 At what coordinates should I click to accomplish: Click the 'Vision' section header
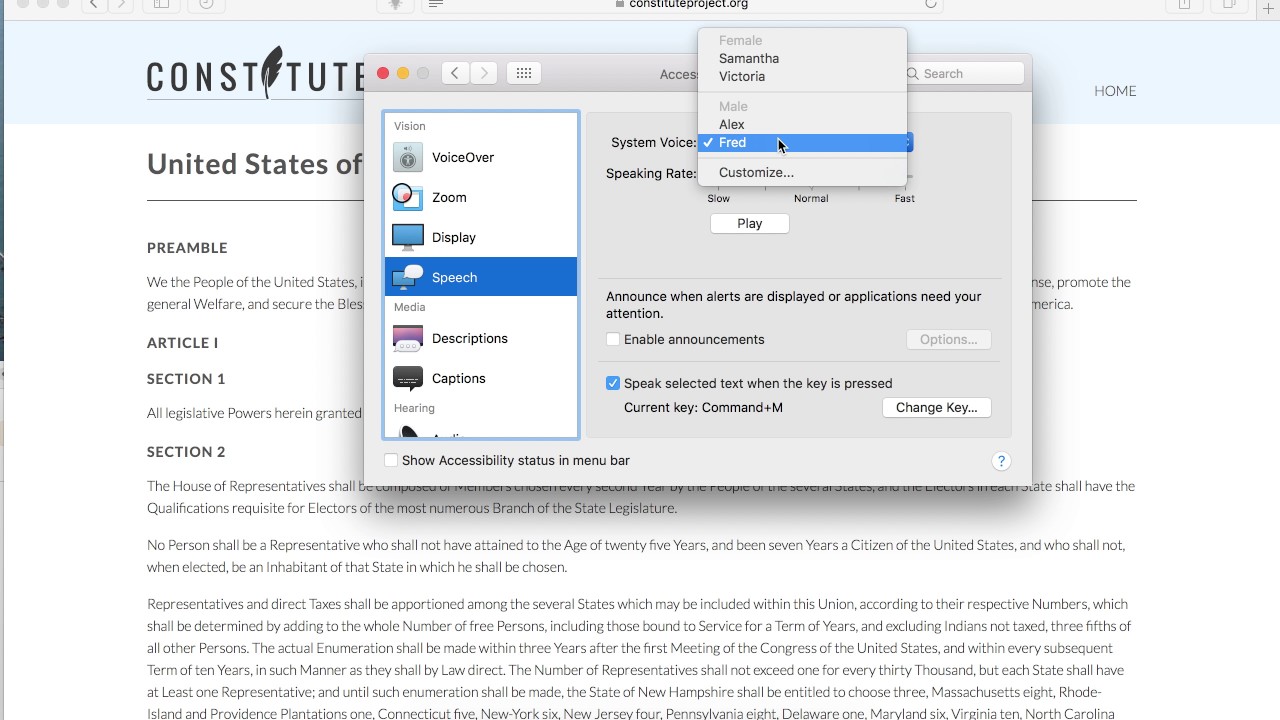410,126
